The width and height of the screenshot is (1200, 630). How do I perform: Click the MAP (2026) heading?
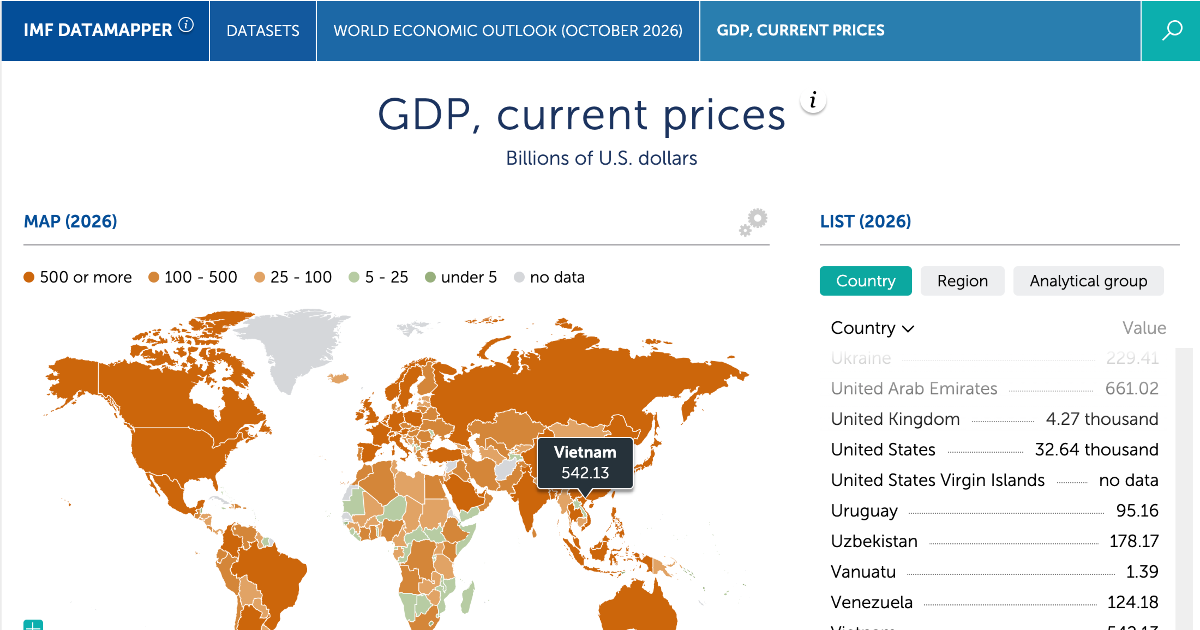70,221
